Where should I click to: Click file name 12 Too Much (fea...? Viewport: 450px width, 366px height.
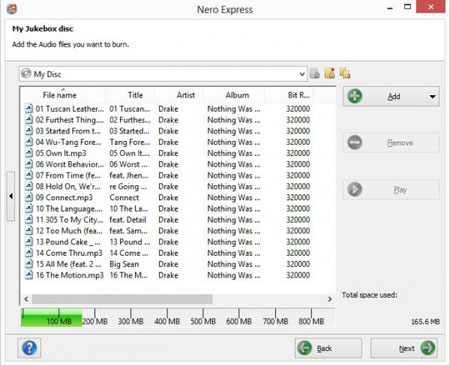tap(69, 231)
